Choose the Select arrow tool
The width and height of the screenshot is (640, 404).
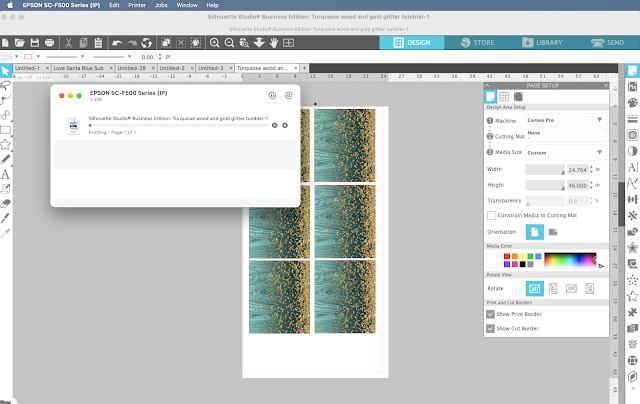click(5, 71)
